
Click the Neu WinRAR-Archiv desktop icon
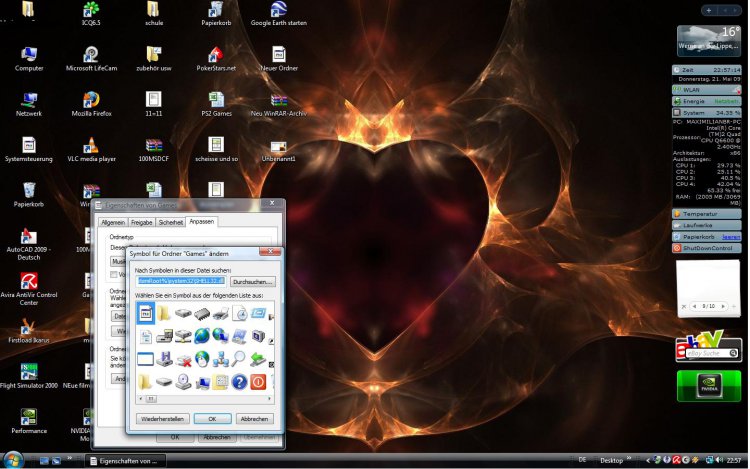tap(278, 104)
